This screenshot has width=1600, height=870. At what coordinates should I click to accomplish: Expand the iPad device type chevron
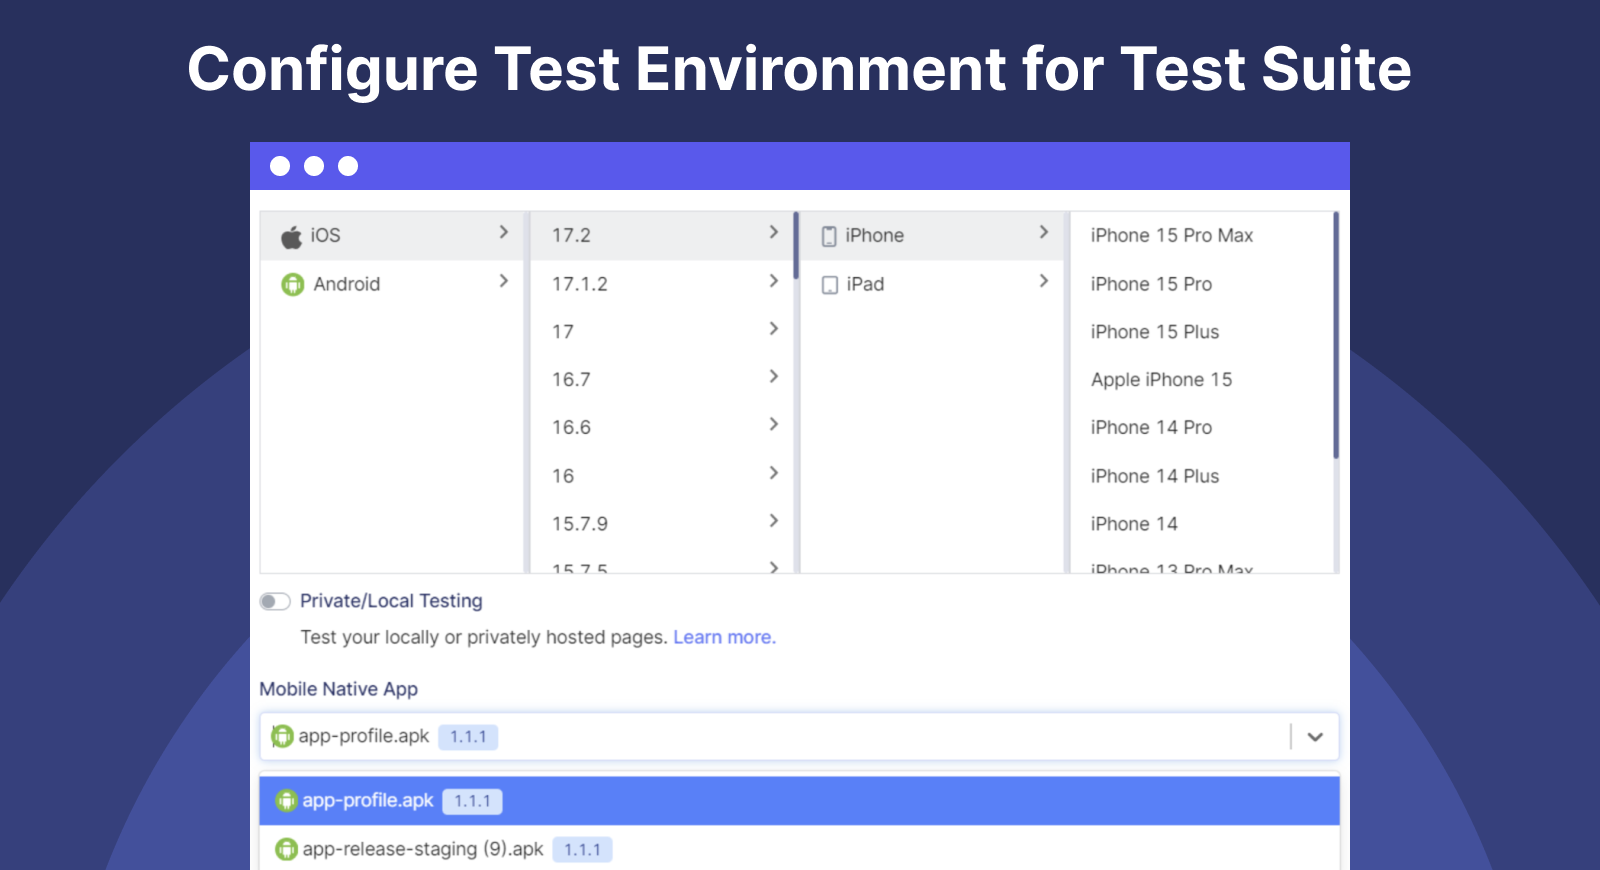point(1044,281)
